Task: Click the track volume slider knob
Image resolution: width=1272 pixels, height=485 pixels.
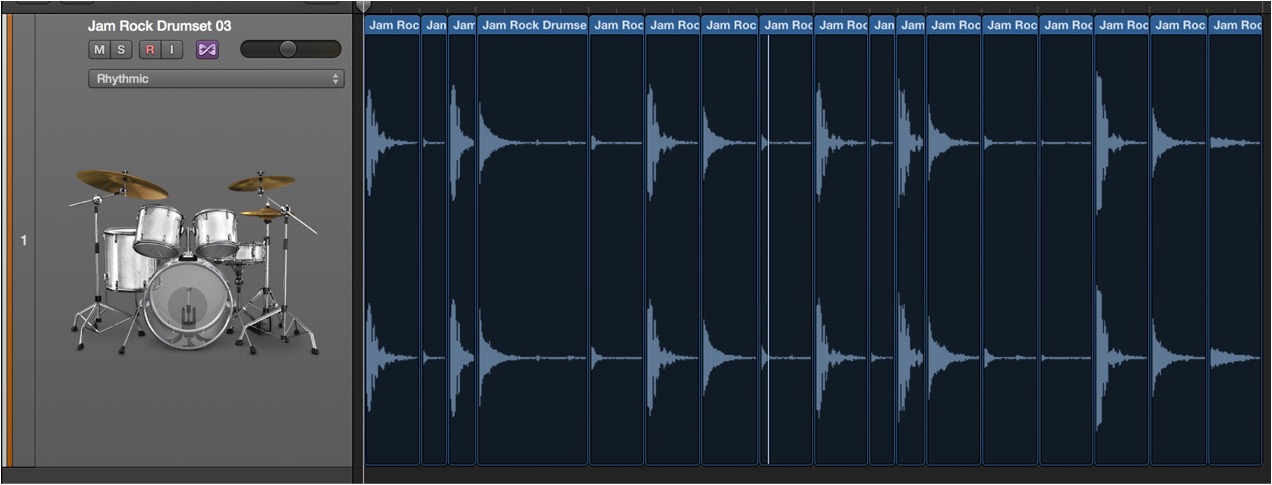Action: (288, 49)
